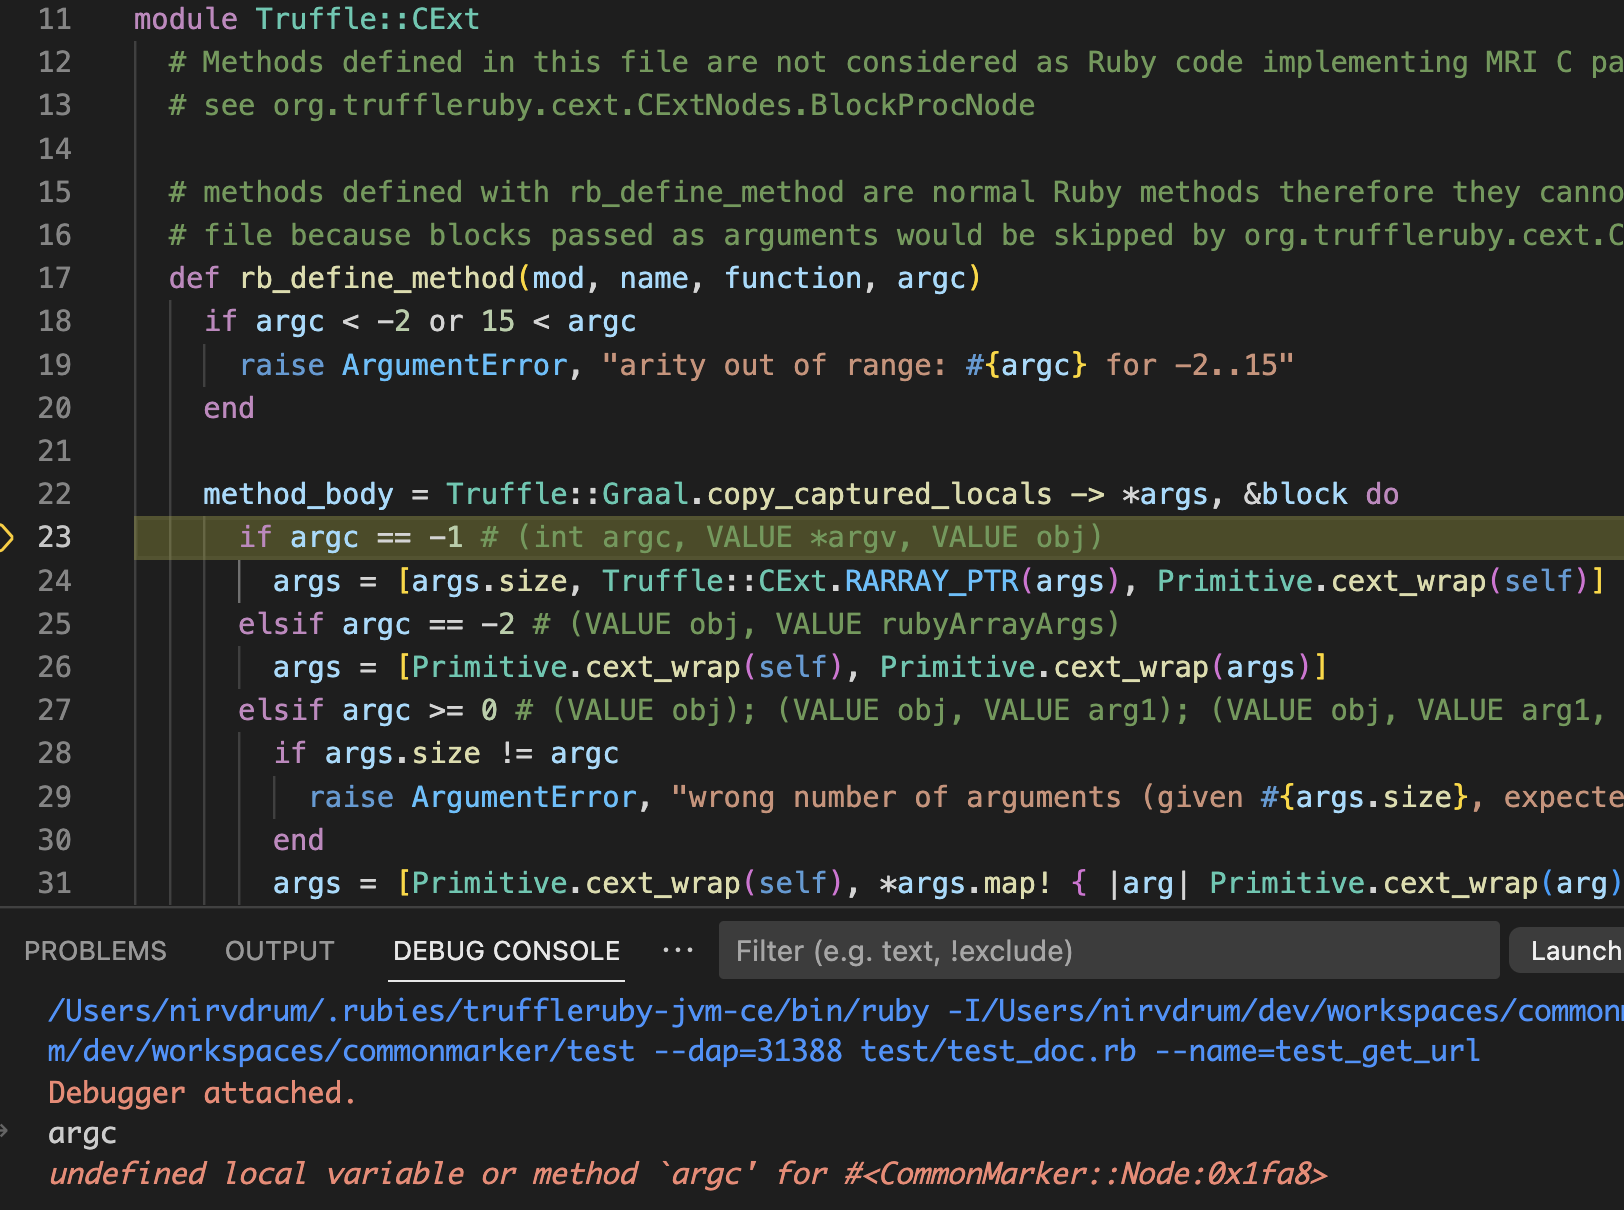
Task: Click the test_doc.rb path in the console
Action: pos(1000,1051)
